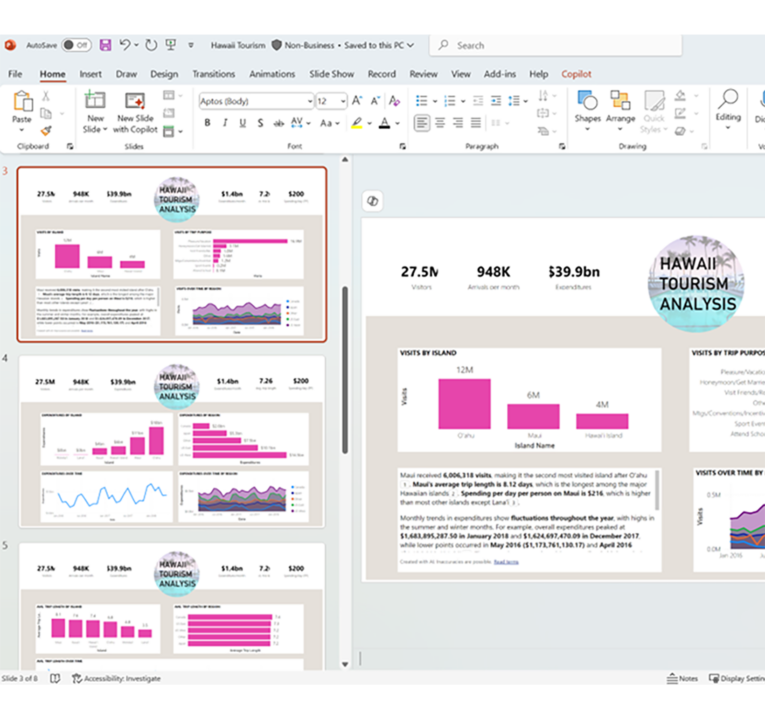This screenshot has height=720, width=765.
Task: Open bullets list dropdown arrow
Action: pos(435,101)
